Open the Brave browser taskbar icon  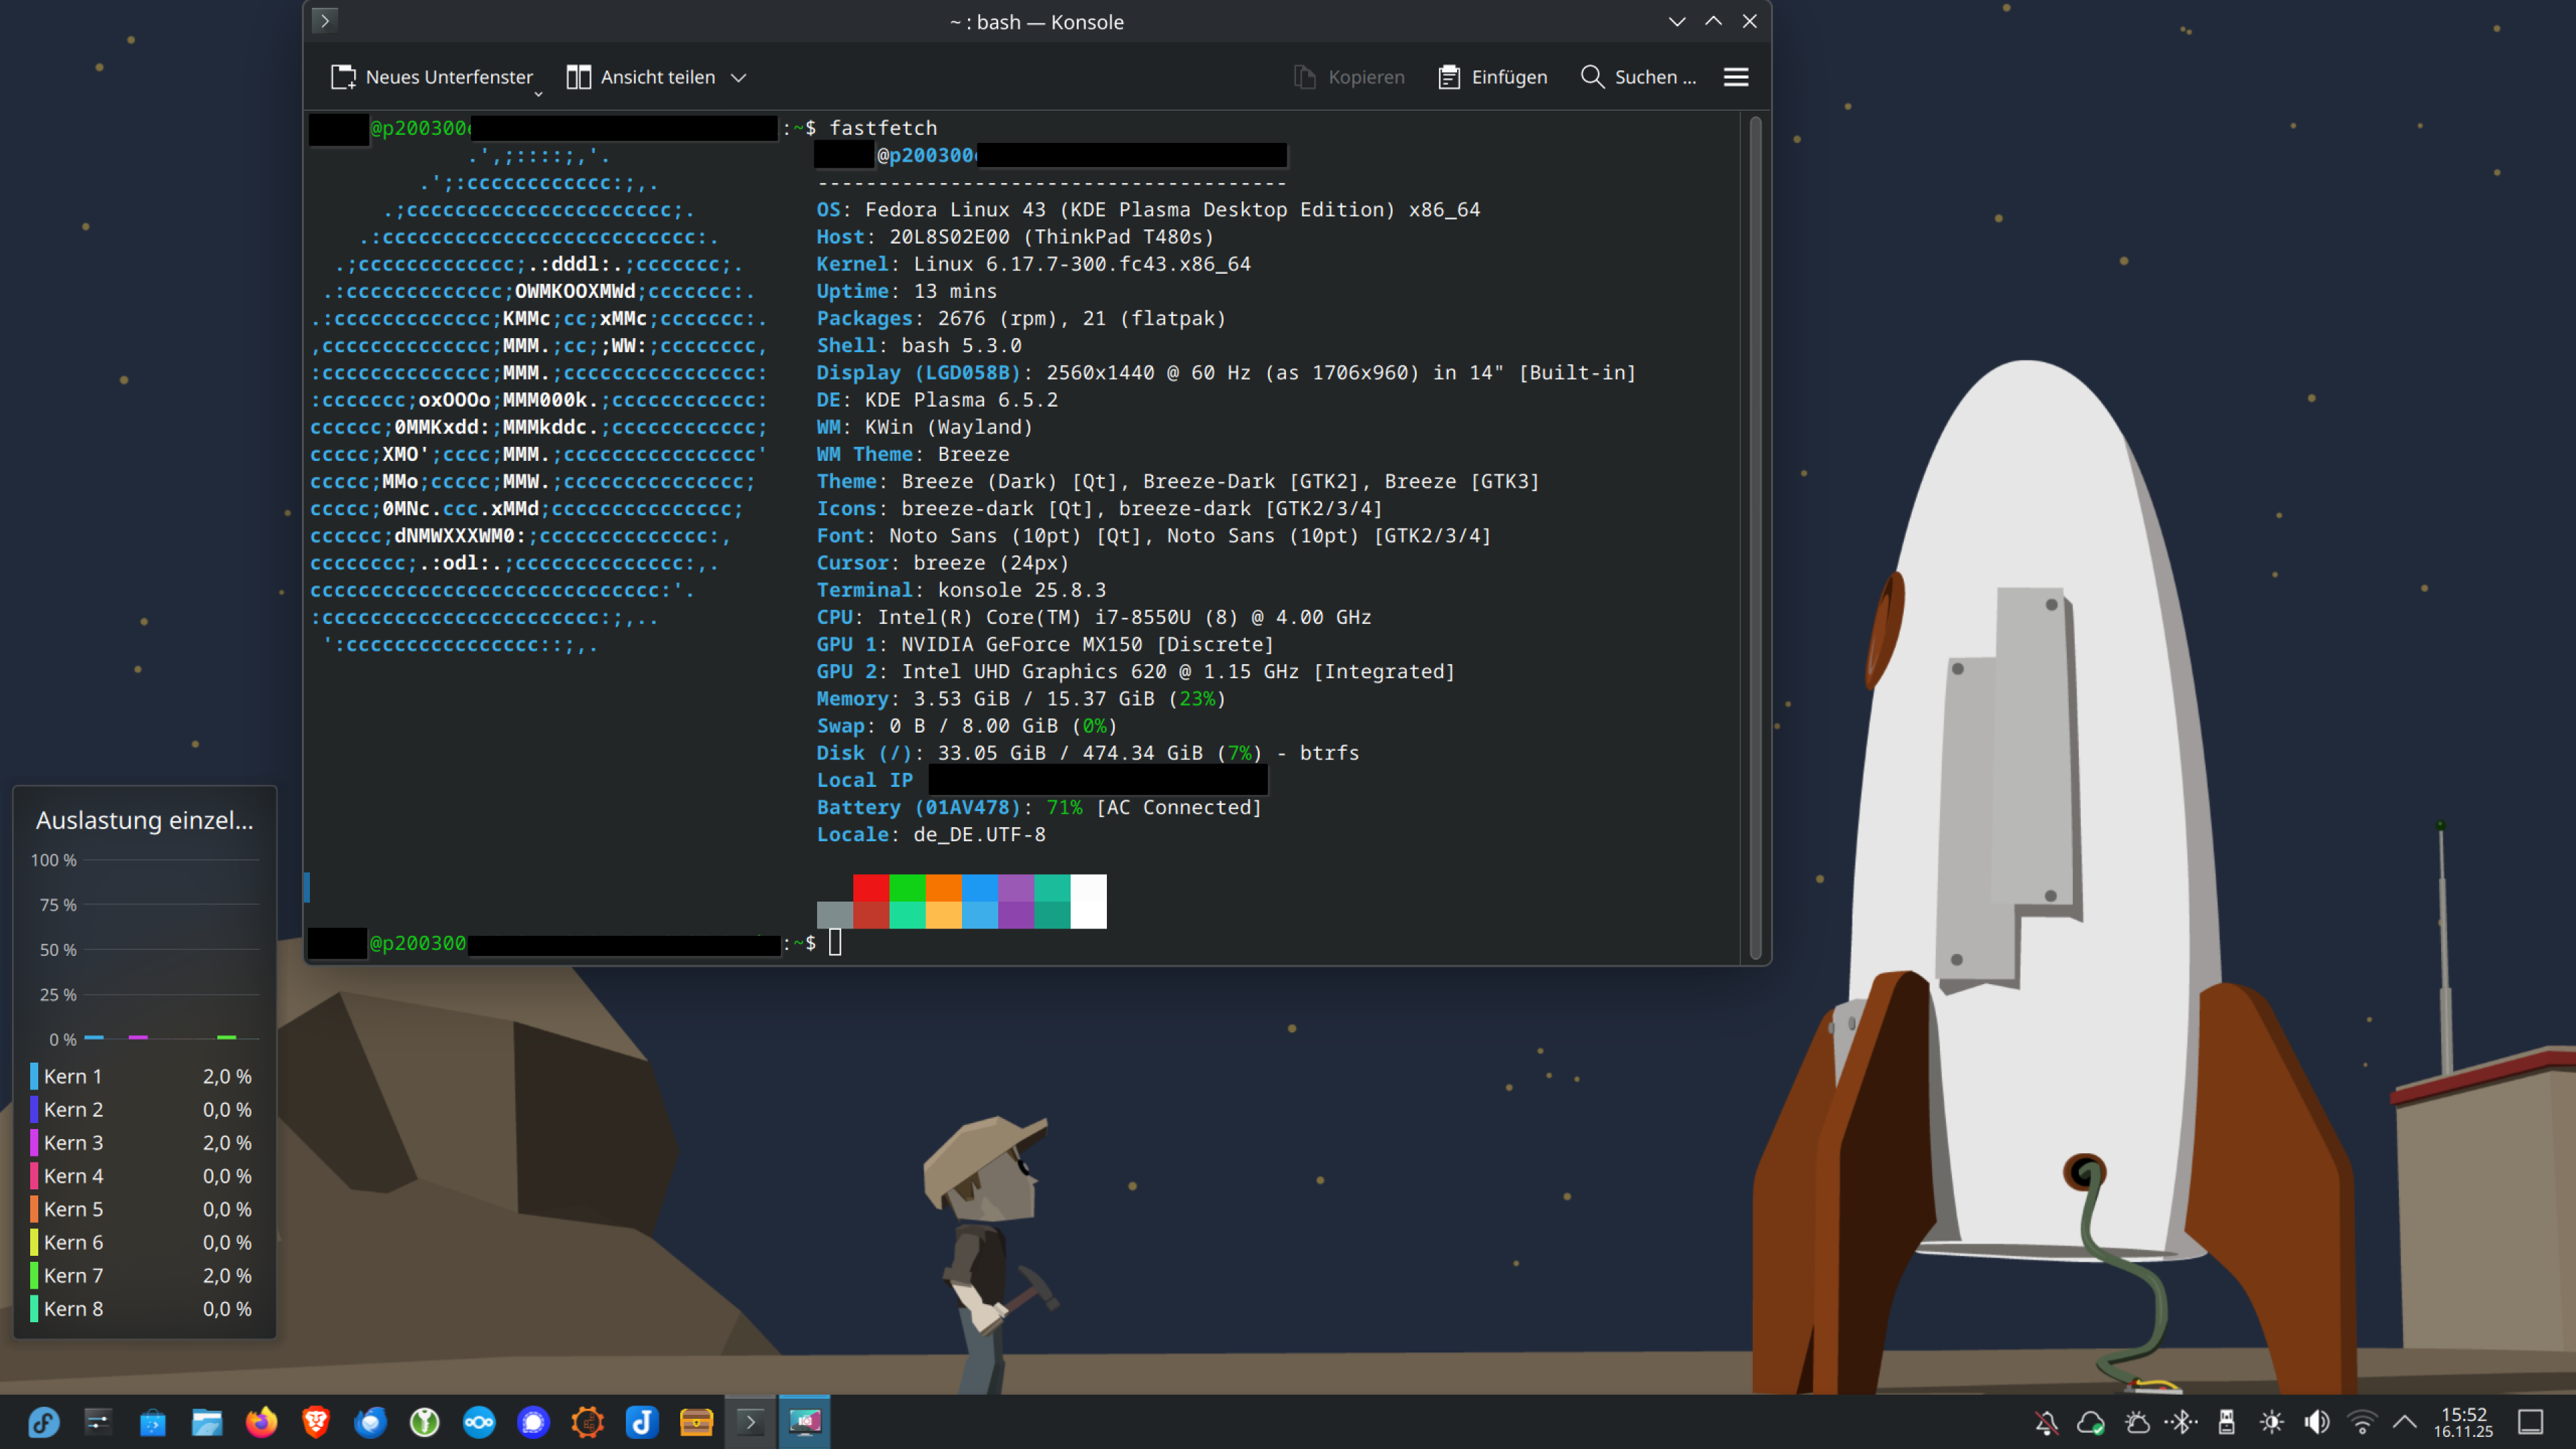click(x=316, y=1421)
